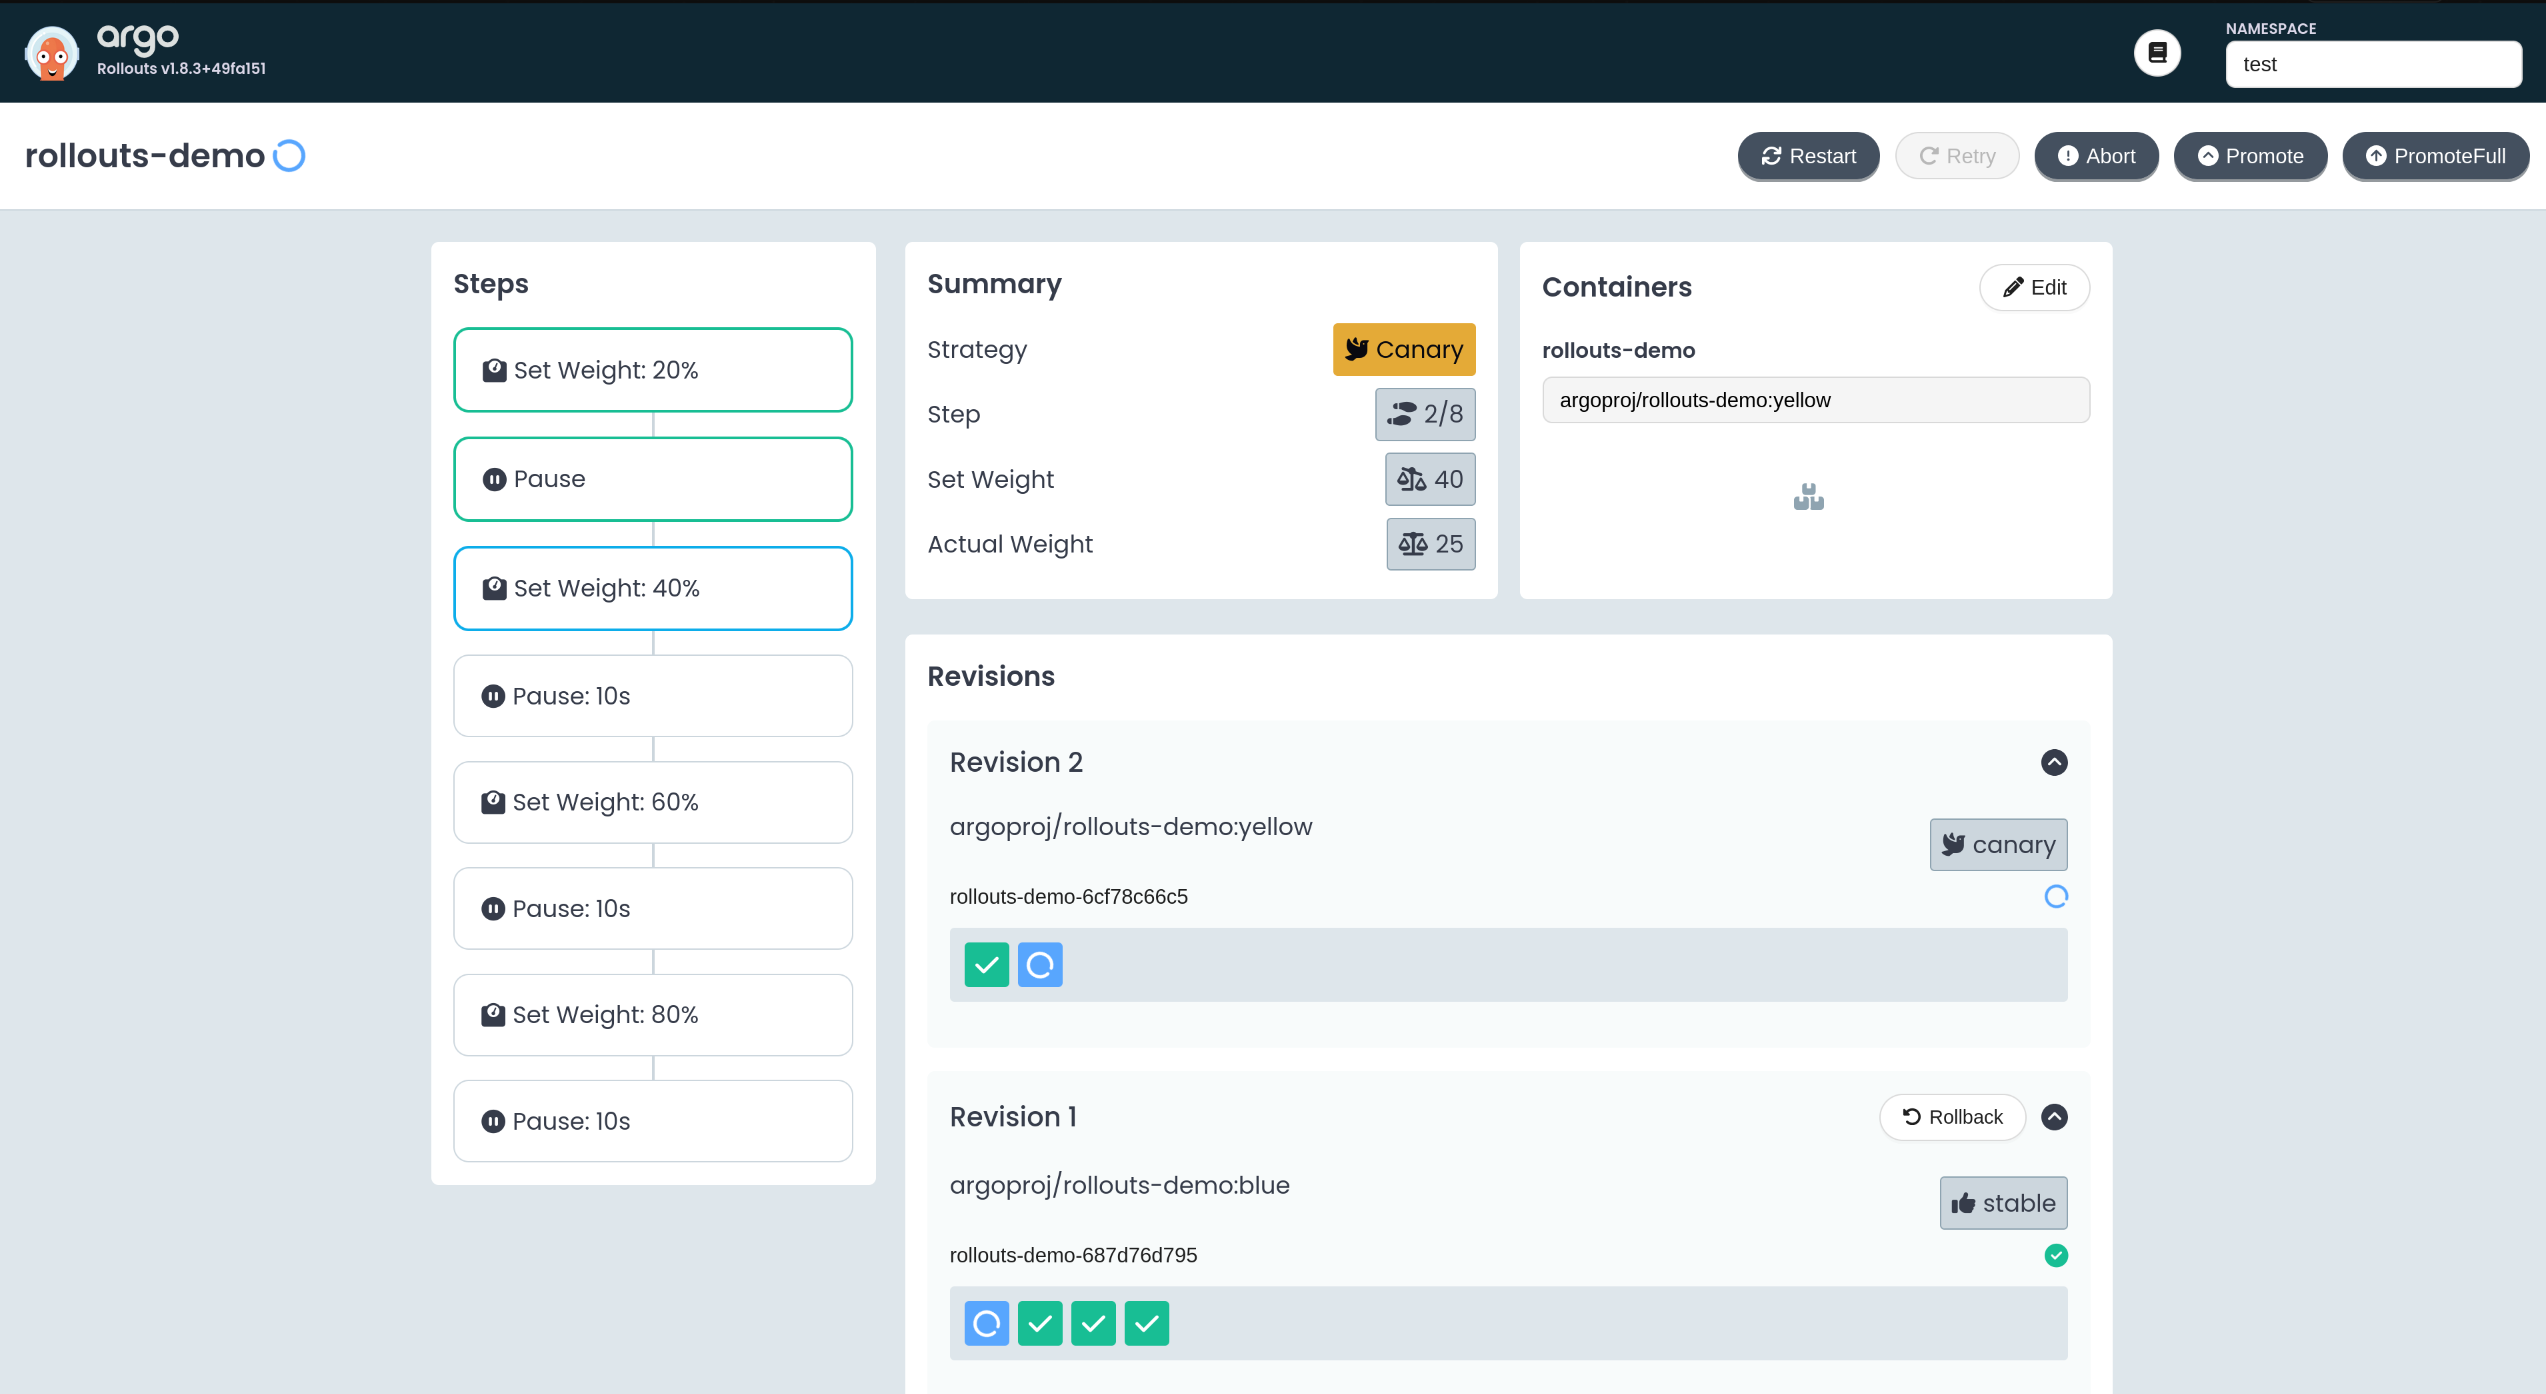Click the green healthy status icon for rollouts-demo-687d76d795

coord(2055,1255)
